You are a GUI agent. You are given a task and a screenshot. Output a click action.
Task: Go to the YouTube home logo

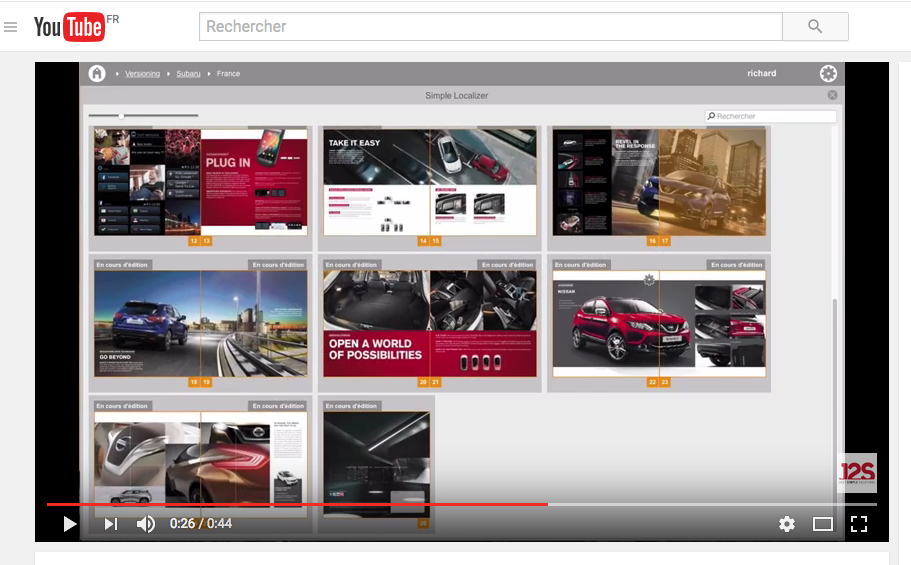click(68, 27)
